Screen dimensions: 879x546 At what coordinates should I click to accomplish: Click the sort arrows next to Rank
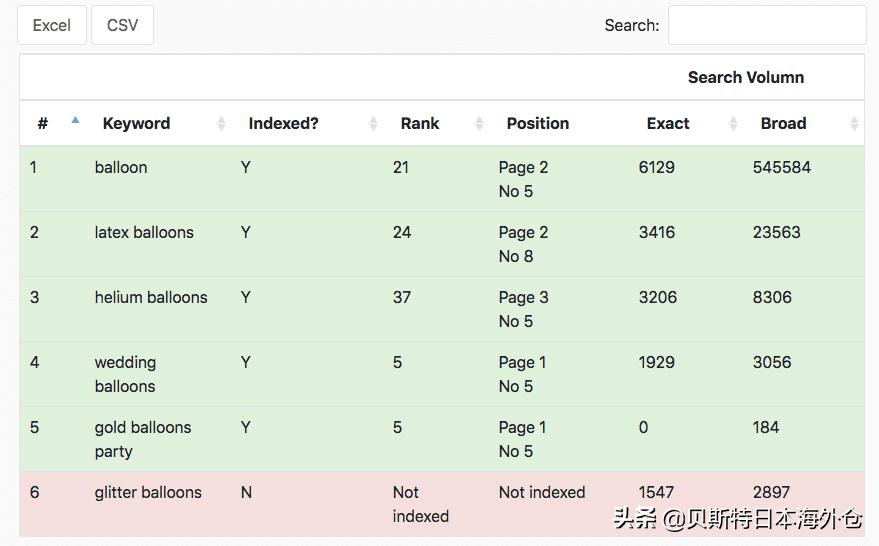479,124
